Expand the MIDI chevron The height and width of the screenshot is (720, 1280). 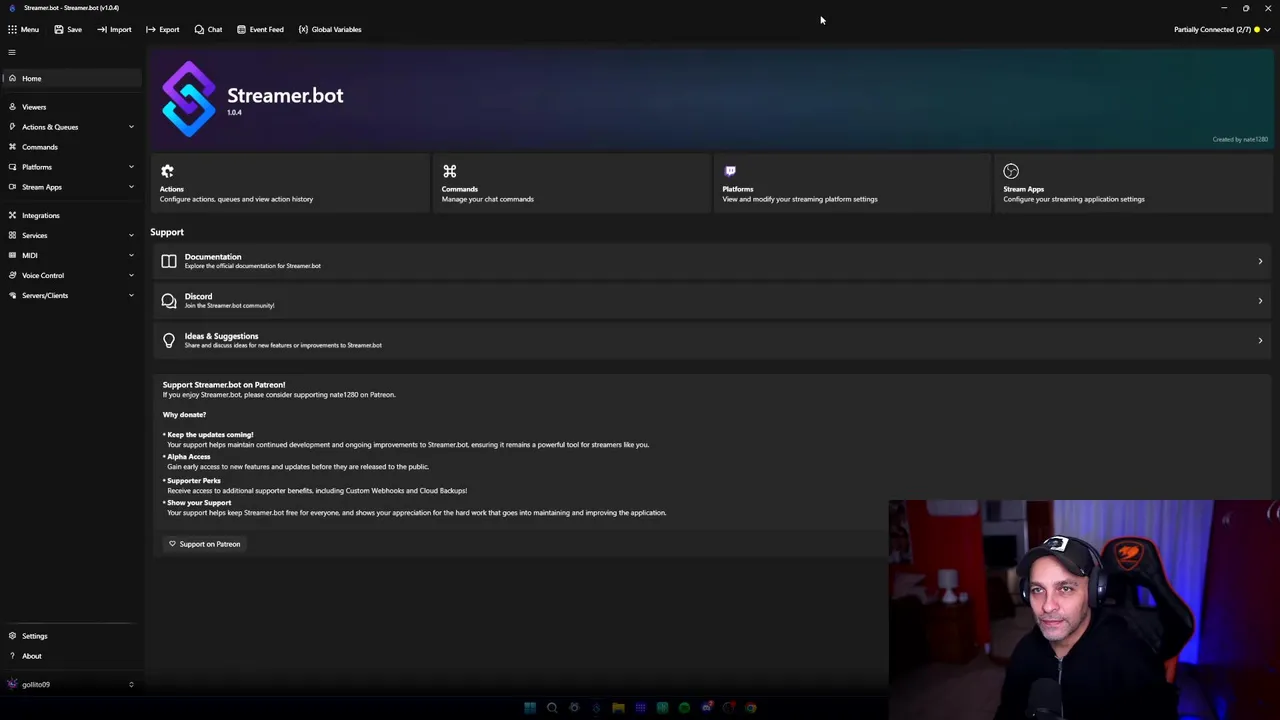click(x=131, y=255)
